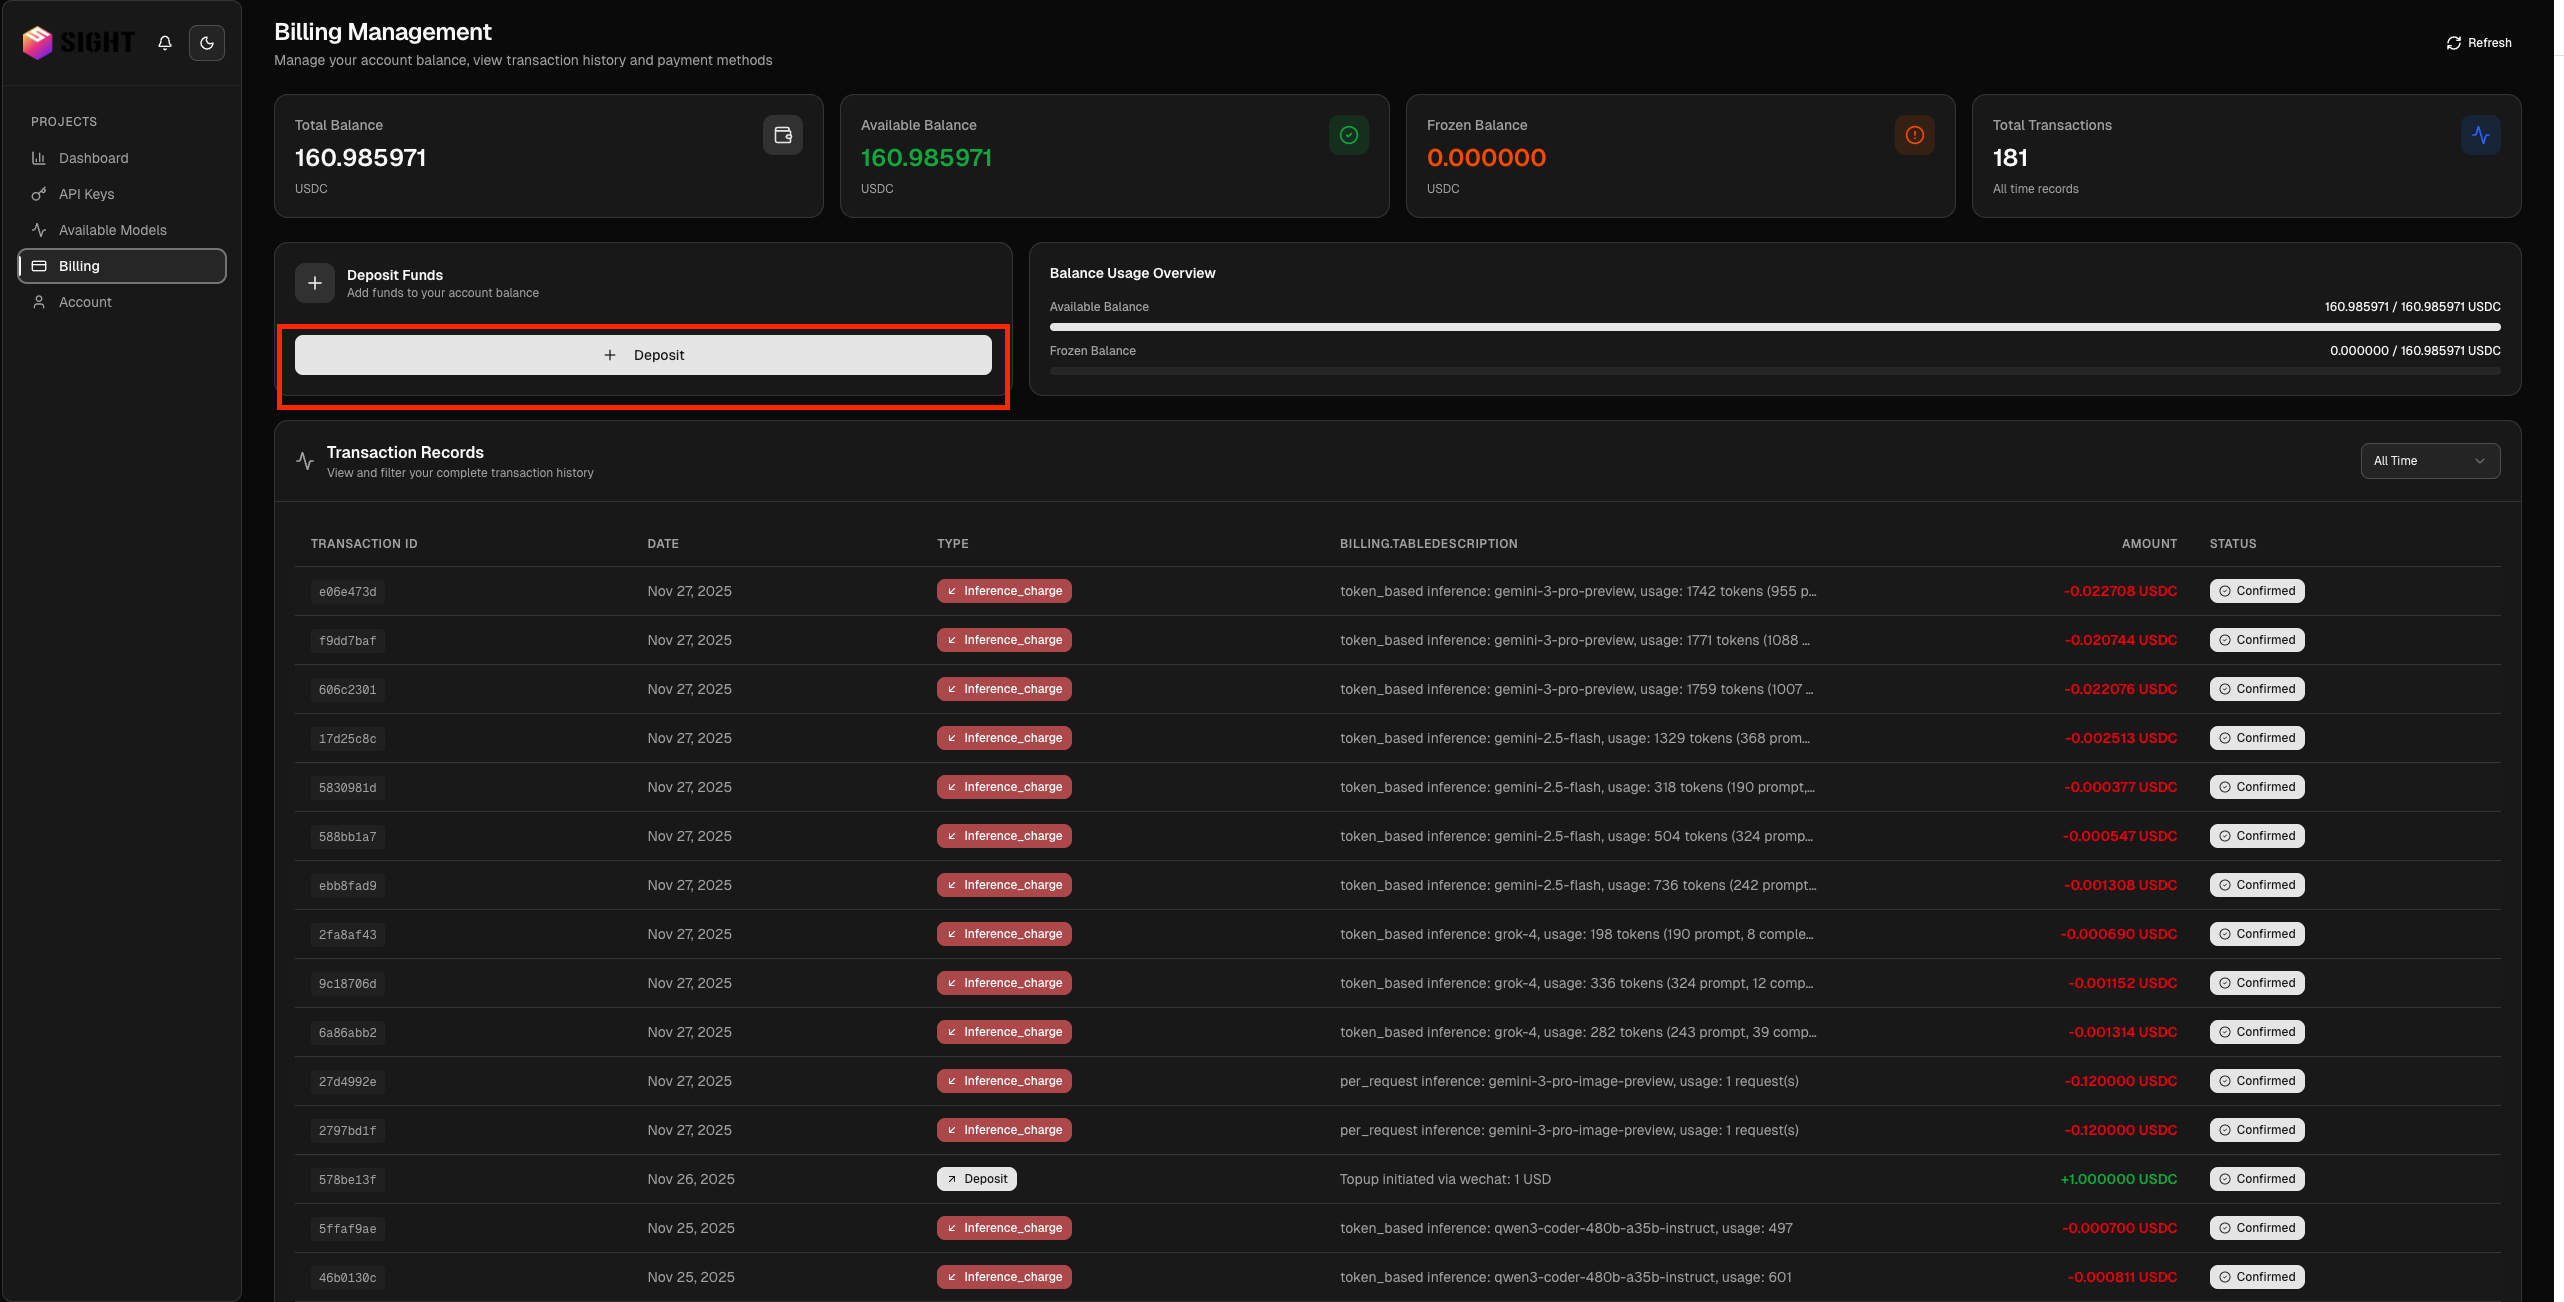Screen dimensions: 2564x1302
Task: Click transaction ID e06e473d
Action: pos(348,592)
